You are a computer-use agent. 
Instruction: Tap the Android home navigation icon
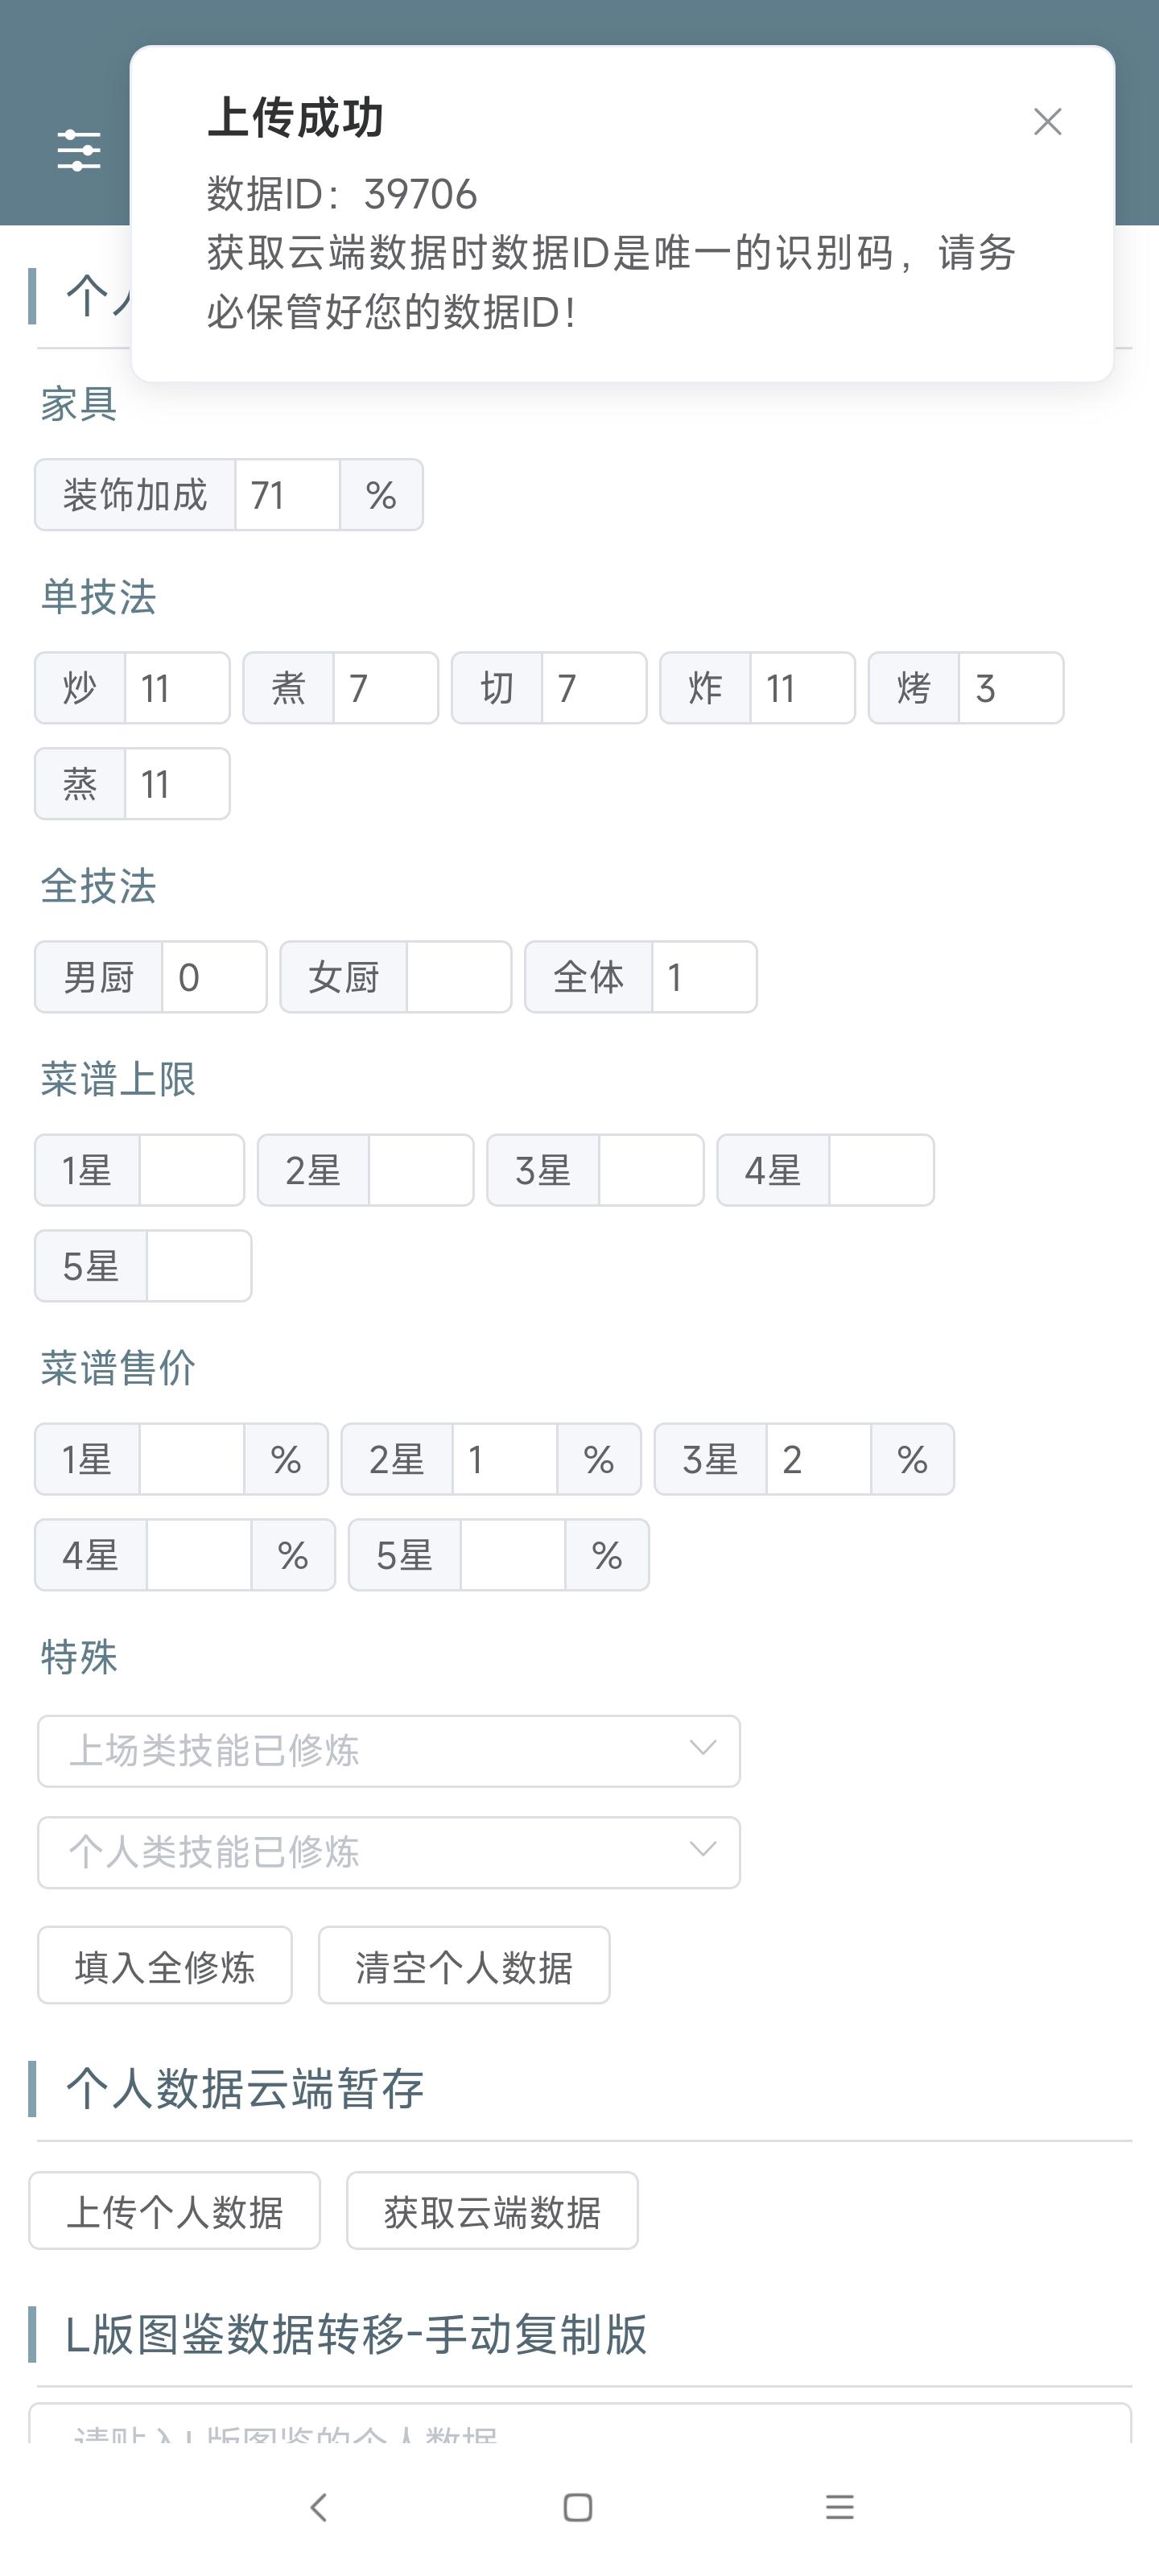(578, 2506)
